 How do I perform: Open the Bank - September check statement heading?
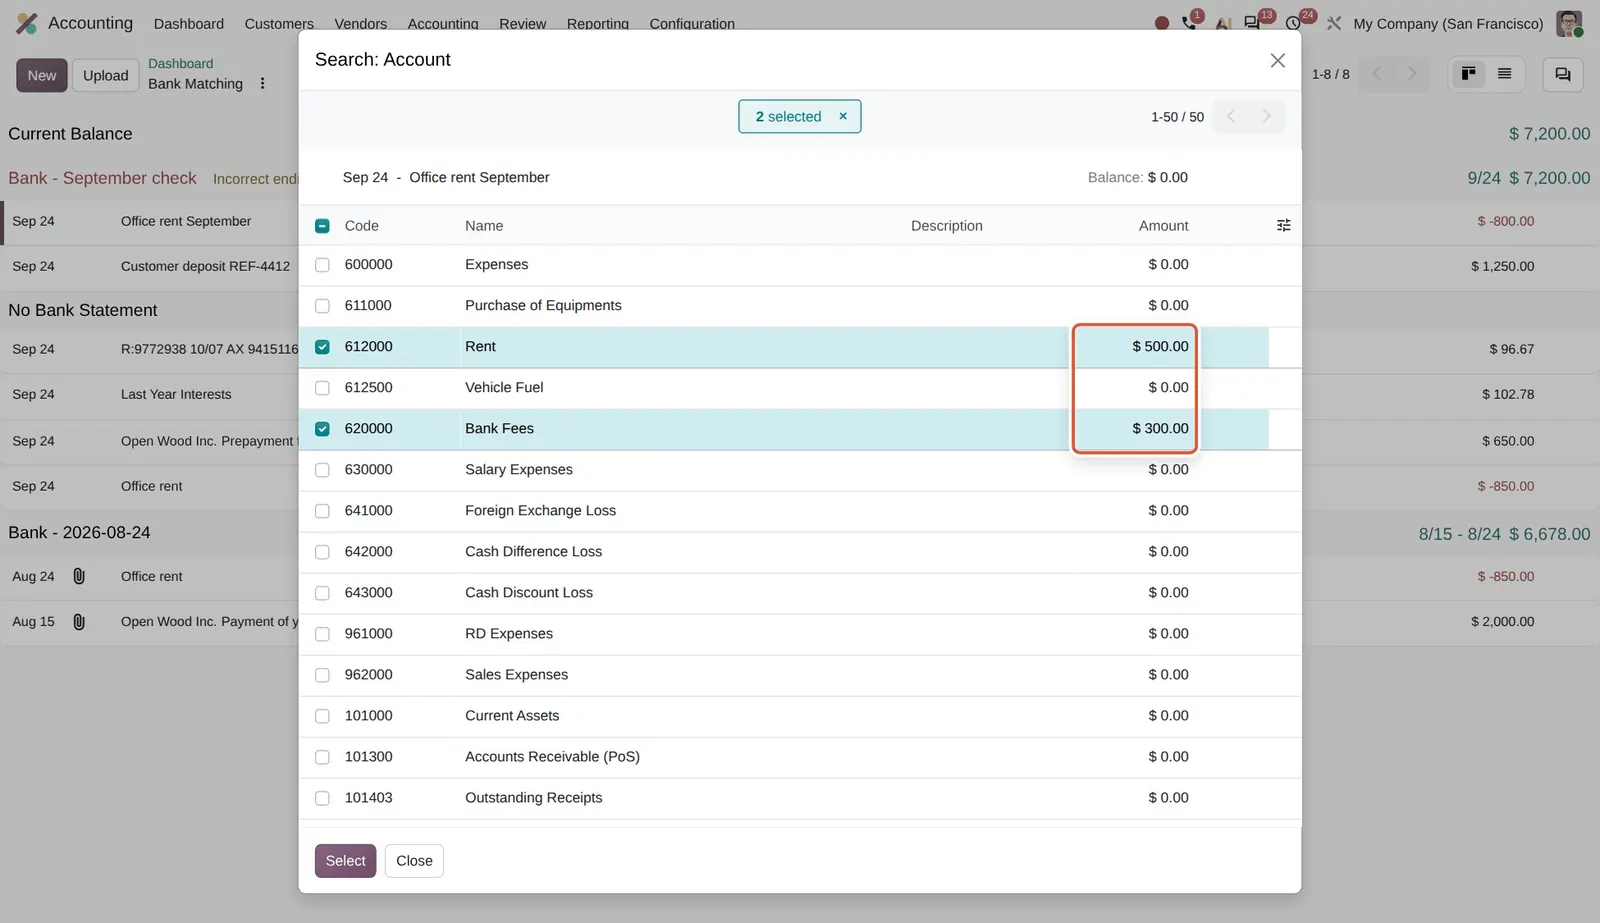102,178
